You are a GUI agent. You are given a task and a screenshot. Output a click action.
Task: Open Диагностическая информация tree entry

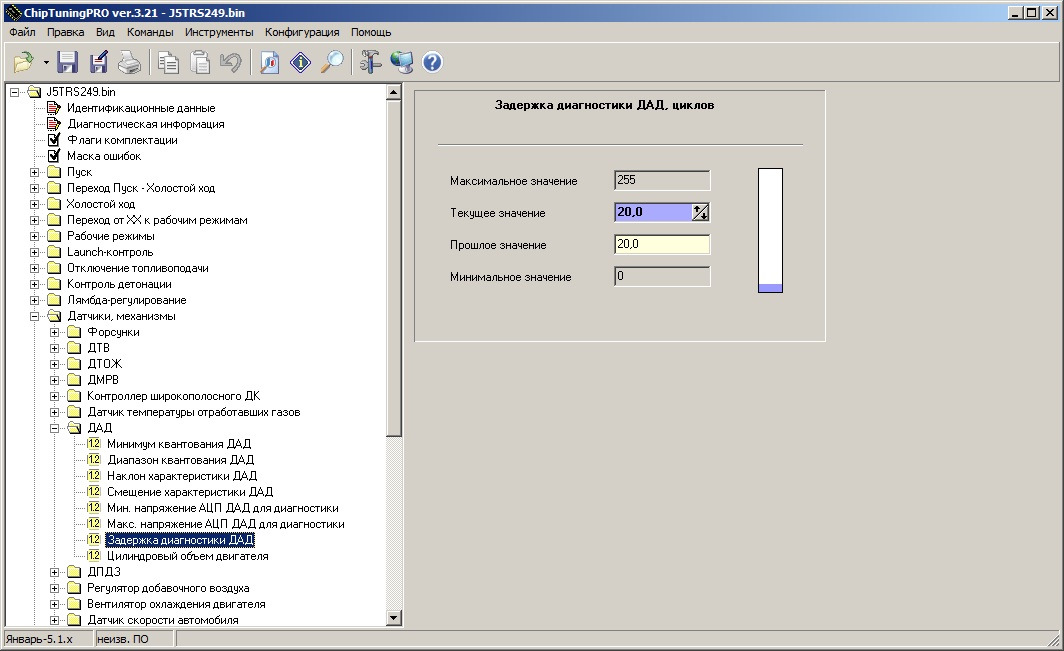point(145,124)
